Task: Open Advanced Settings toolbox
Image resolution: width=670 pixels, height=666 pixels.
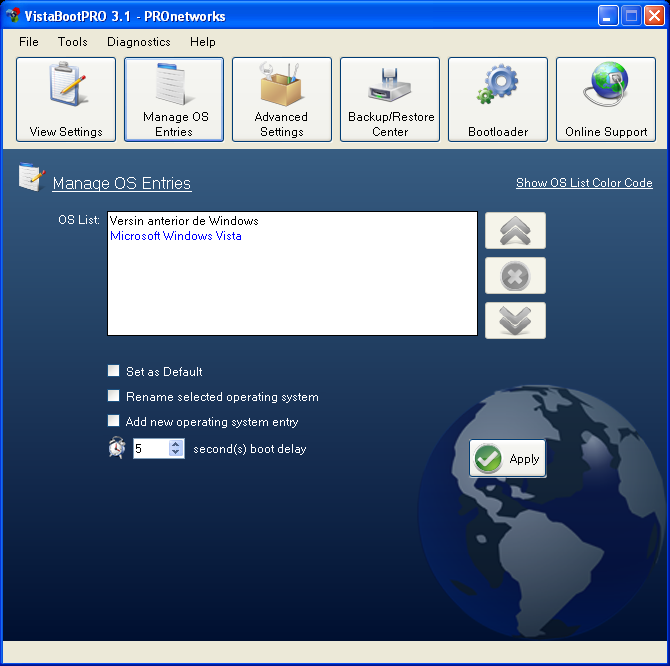Action: pos(282,99)
